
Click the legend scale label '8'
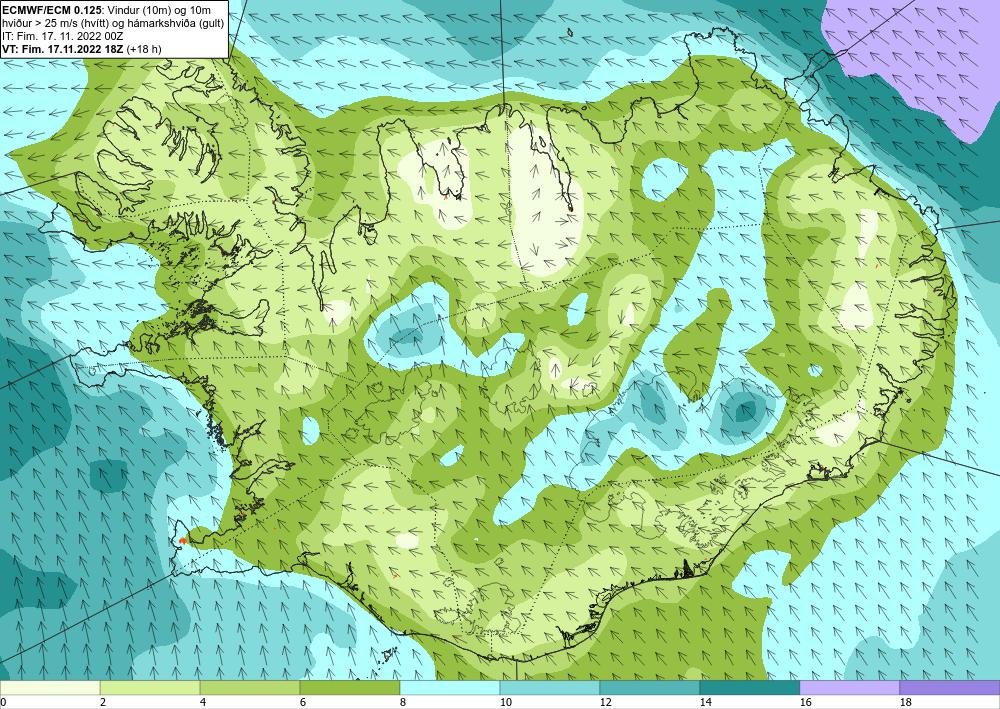point(402,702)
